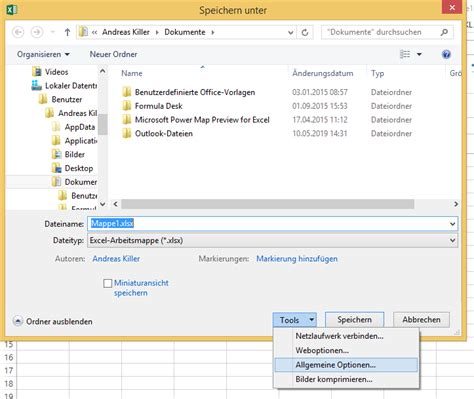Select Videos in the folder tree
Screen dimensions: 474x399
coord(50,72)
